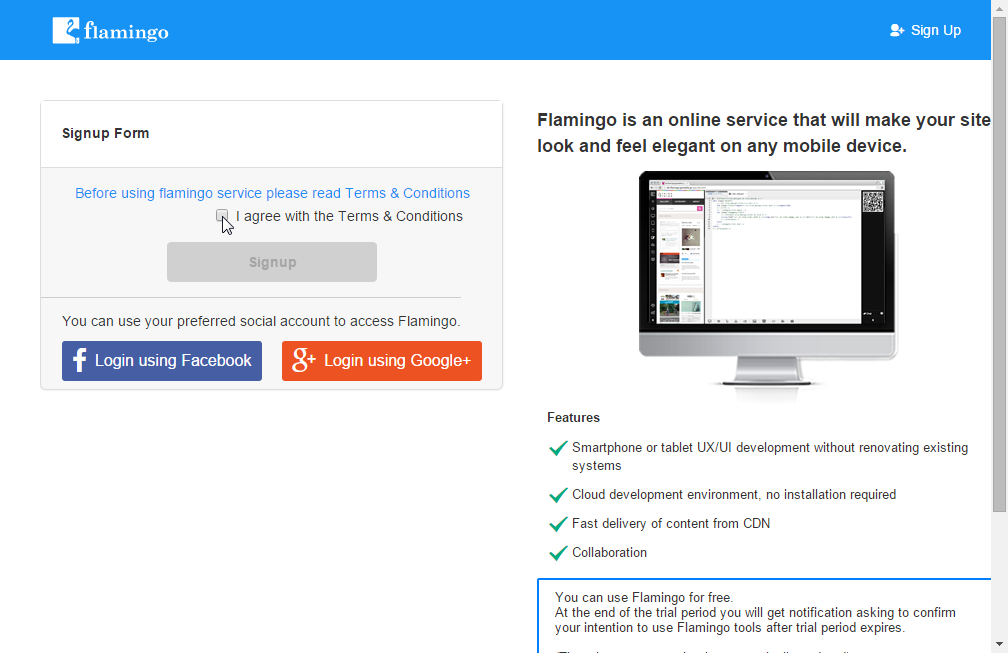The height and width of the screenshot is (653, 1008).
Task: Click the 'preferred social account' sentence
Action: coord(261,321)
